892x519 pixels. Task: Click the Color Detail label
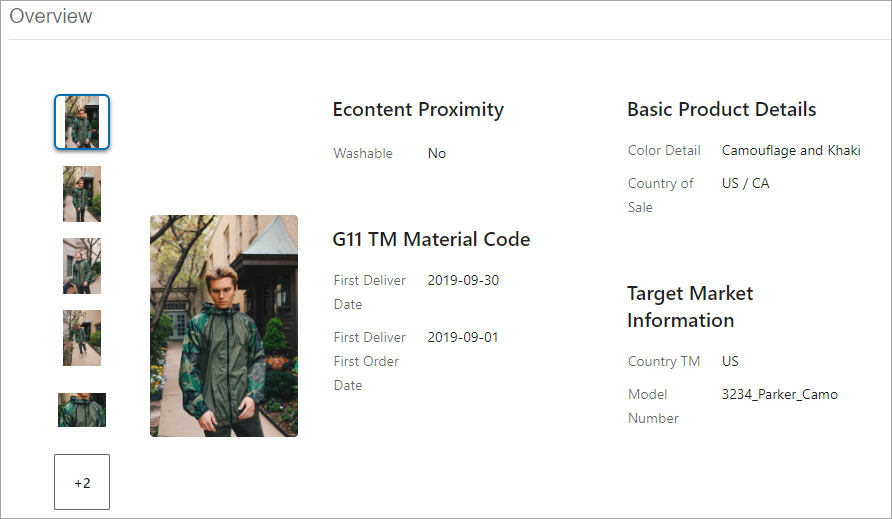coord(664,150)
